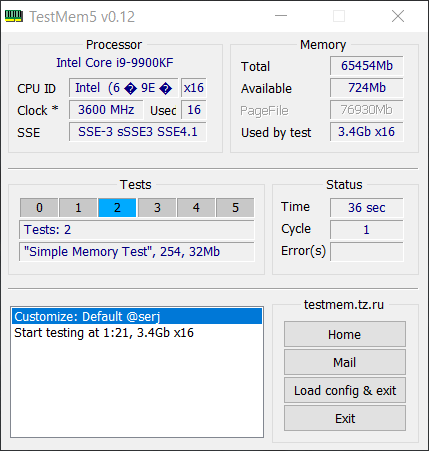Close the TestMem5 window

[x=398, y=16]
